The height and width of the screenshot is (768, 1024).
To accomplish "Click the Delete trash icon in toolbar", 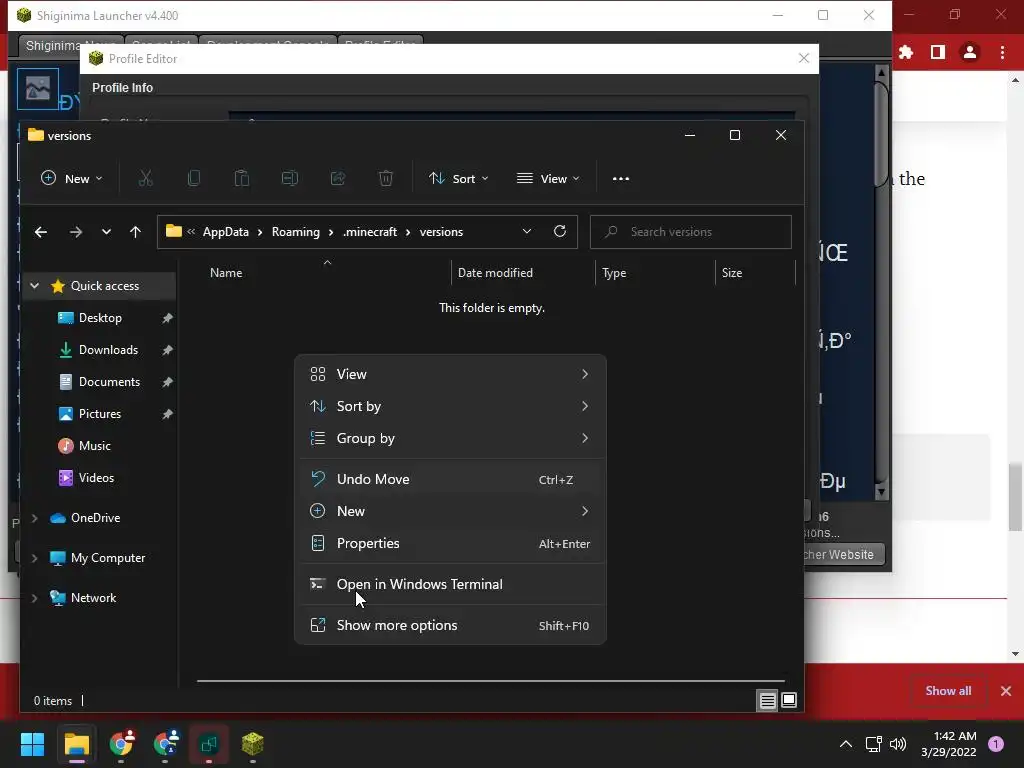I will pyautogui.click(x=386, y=178).
